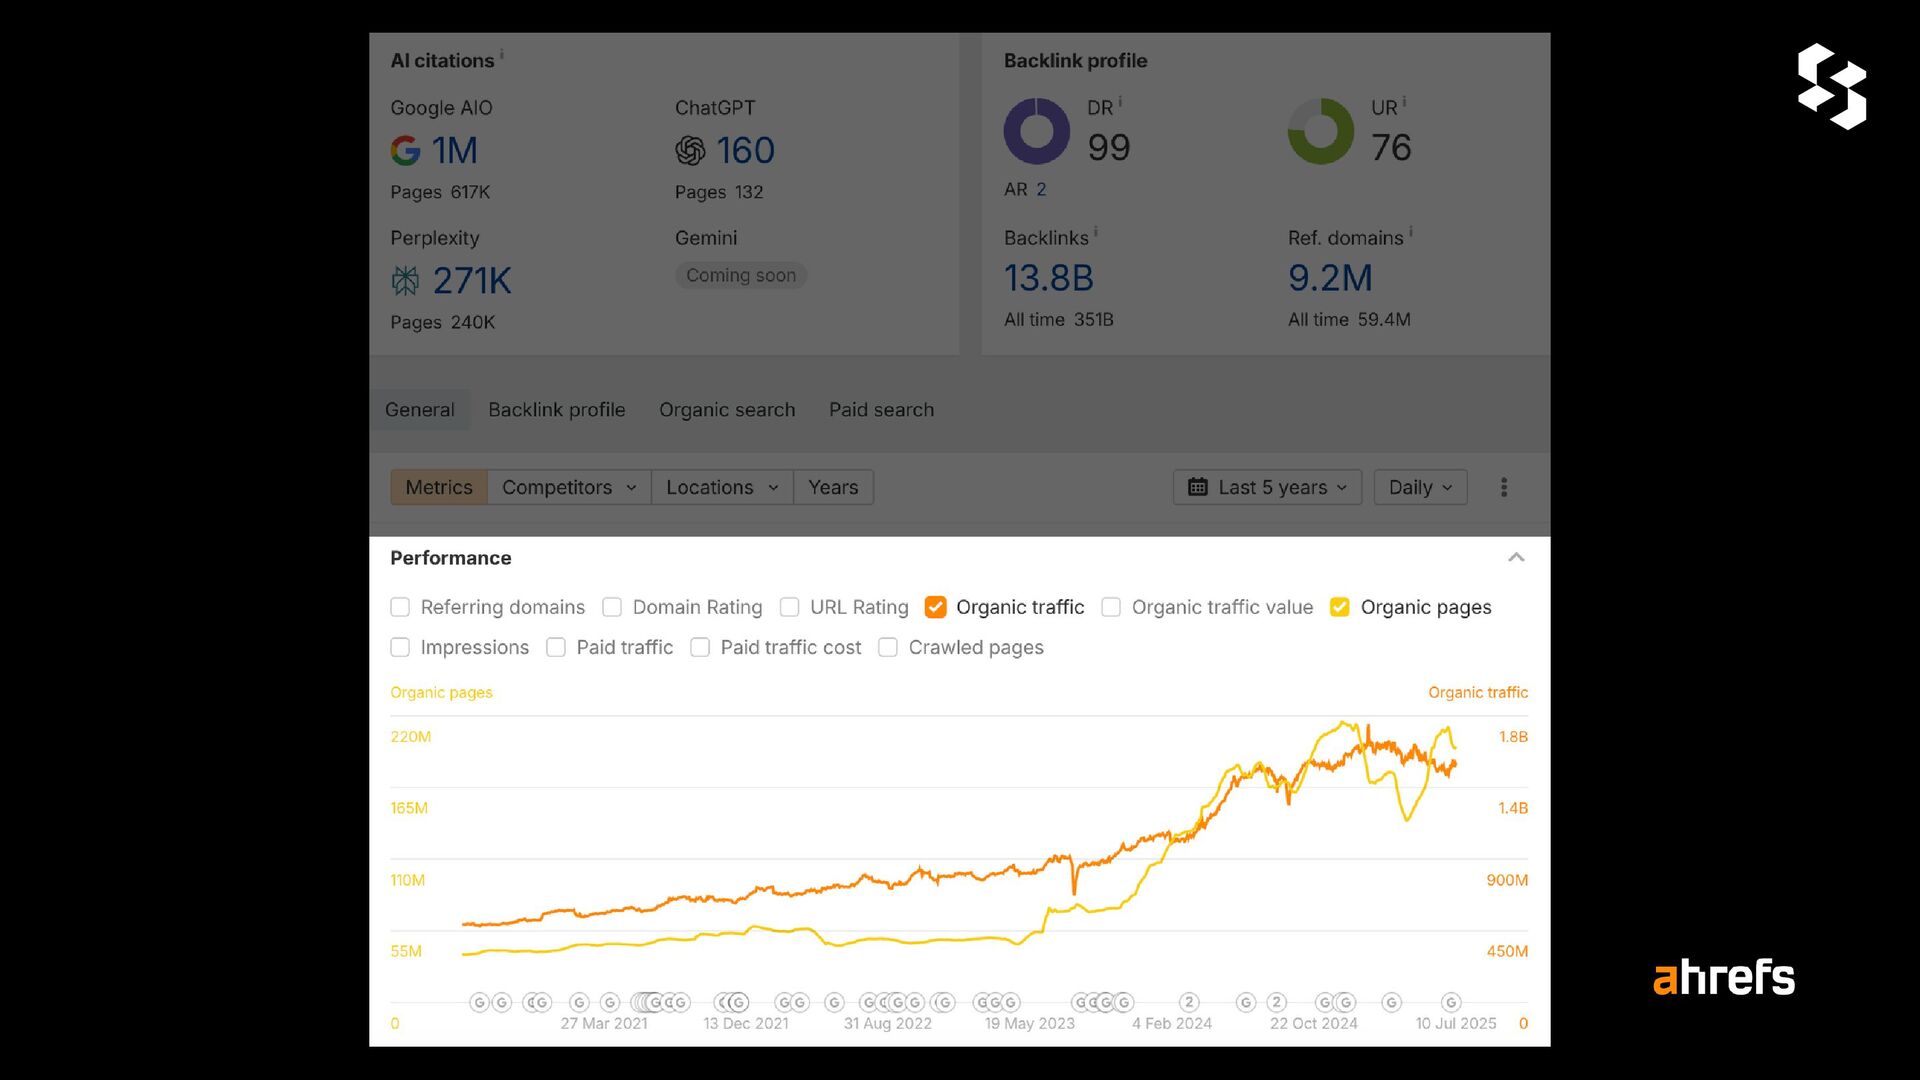The height and width of the screenshot is (1080, 1920).
Task: Click the Perplexity Pages 240K text
Action: (443, 322)
